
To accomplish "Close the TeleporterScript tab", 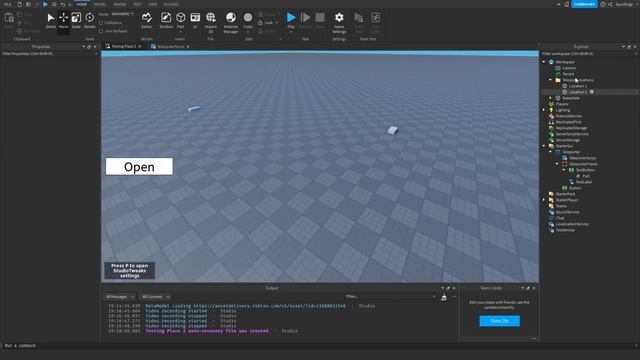I will [x=188, y=47].
